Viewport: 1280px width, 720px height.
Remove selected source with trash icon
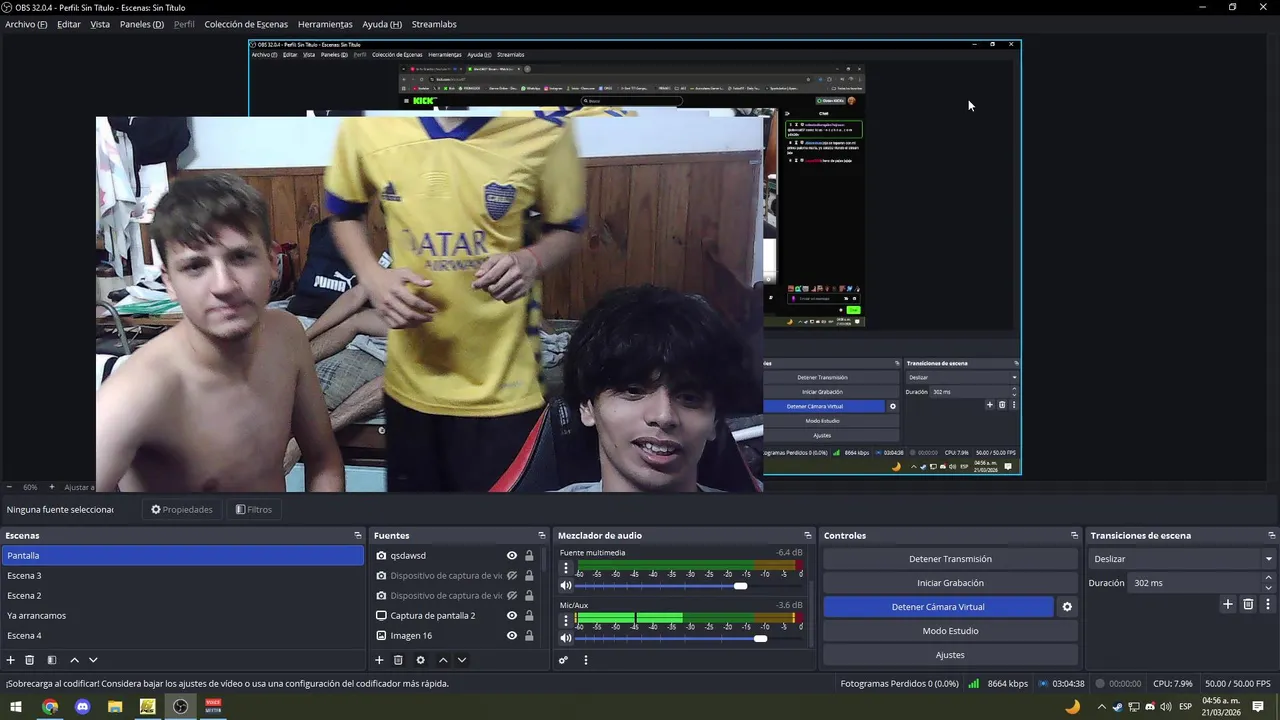398,660
